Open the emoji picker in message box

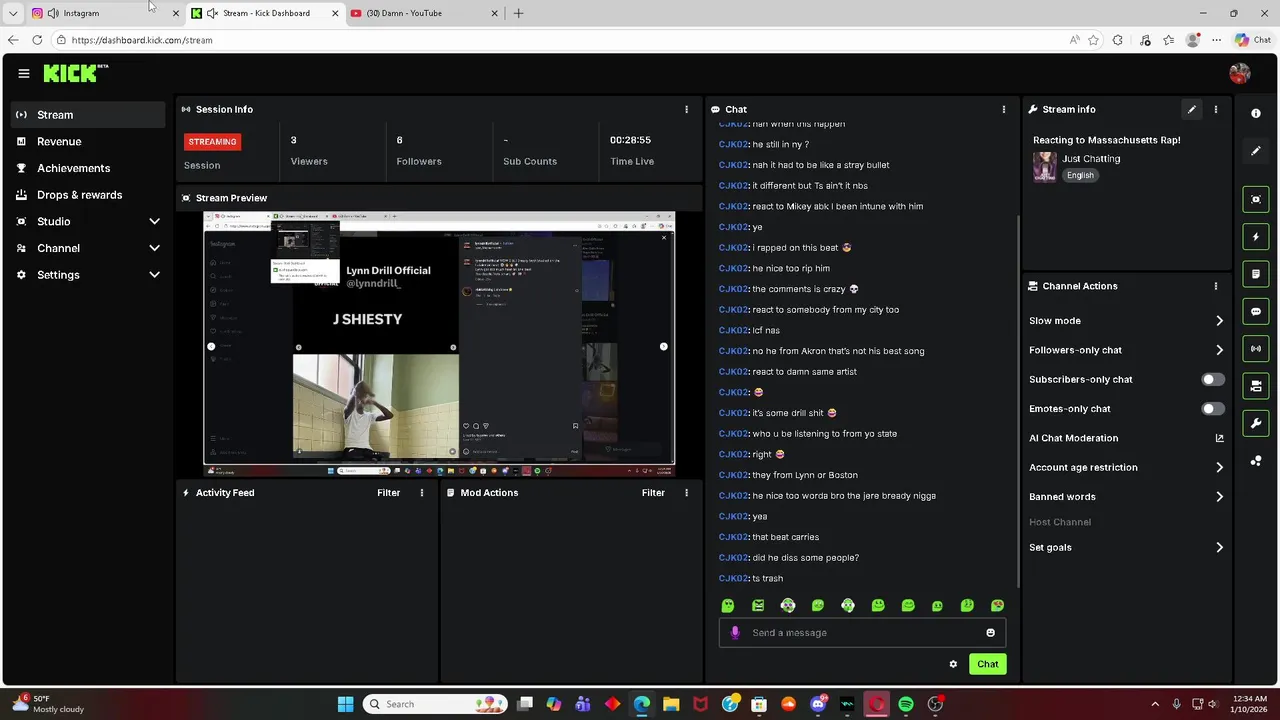tap(990, 632)
